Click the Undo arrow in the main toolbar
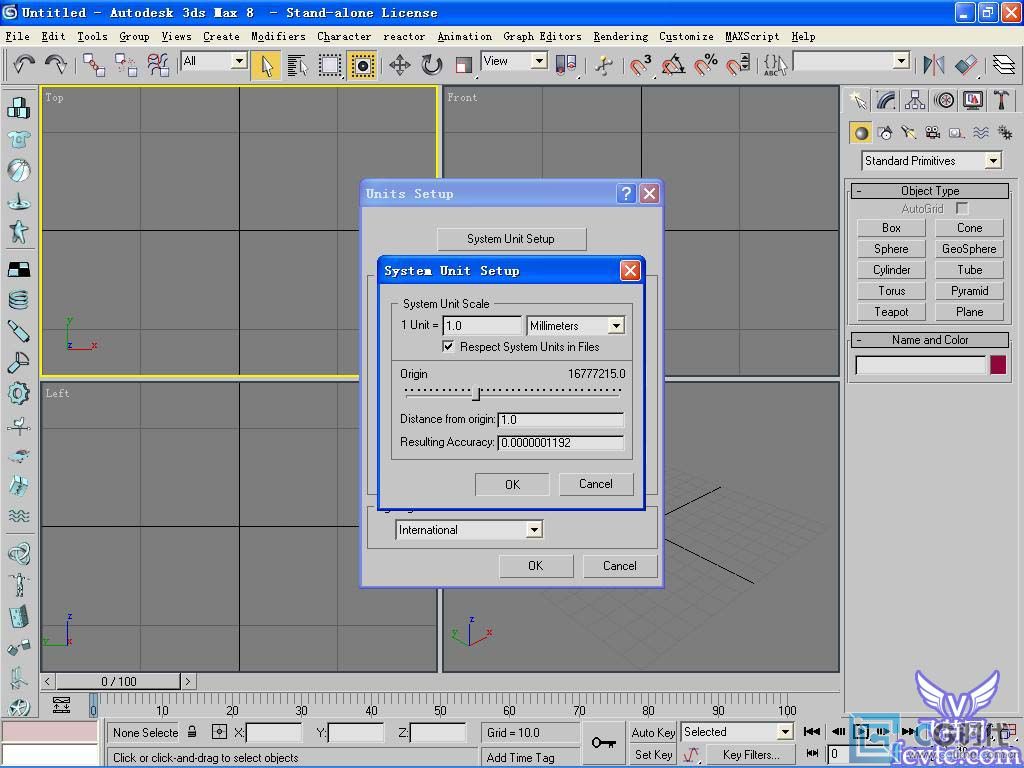Image resolution: width=1024 pixels, height=768 pixels. pos(24,64)
